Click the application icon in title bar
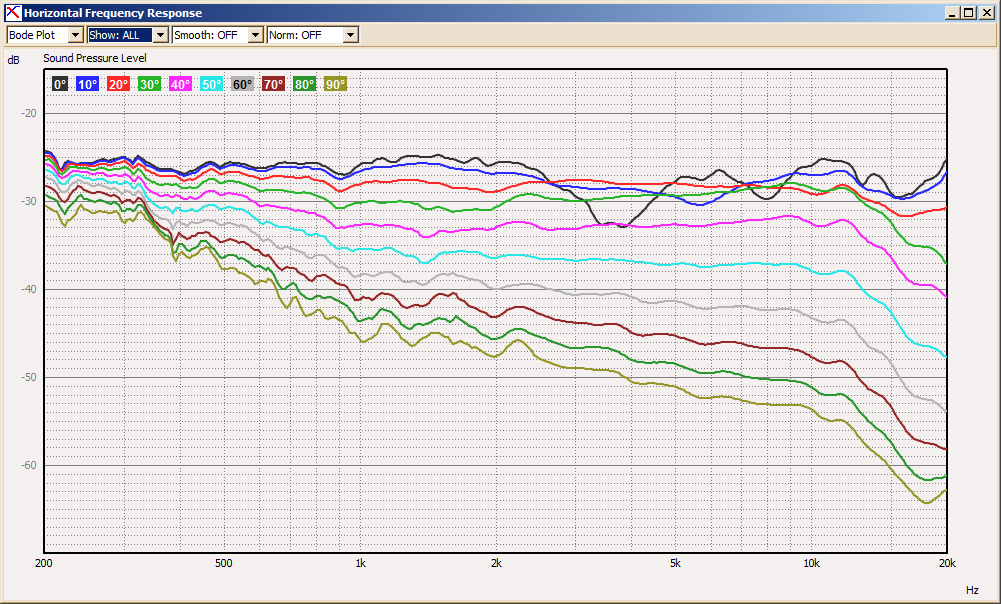This screenshot has width=1001, height=604. point(13,12)
